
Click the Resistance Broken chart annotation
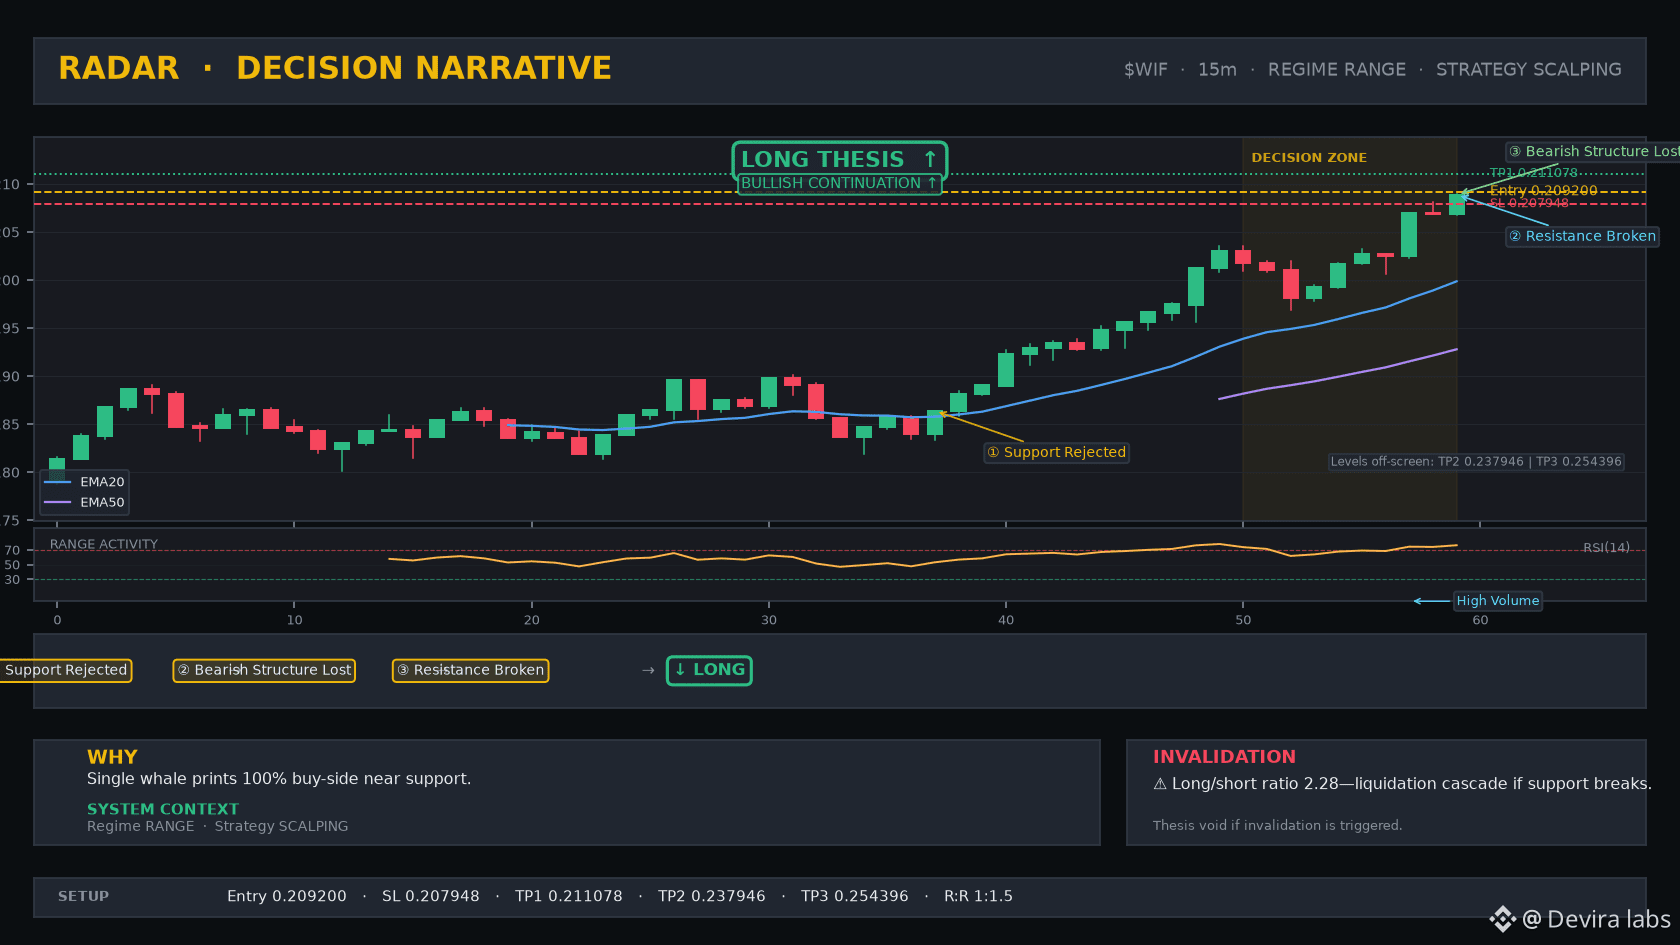tap(1582, 236)
